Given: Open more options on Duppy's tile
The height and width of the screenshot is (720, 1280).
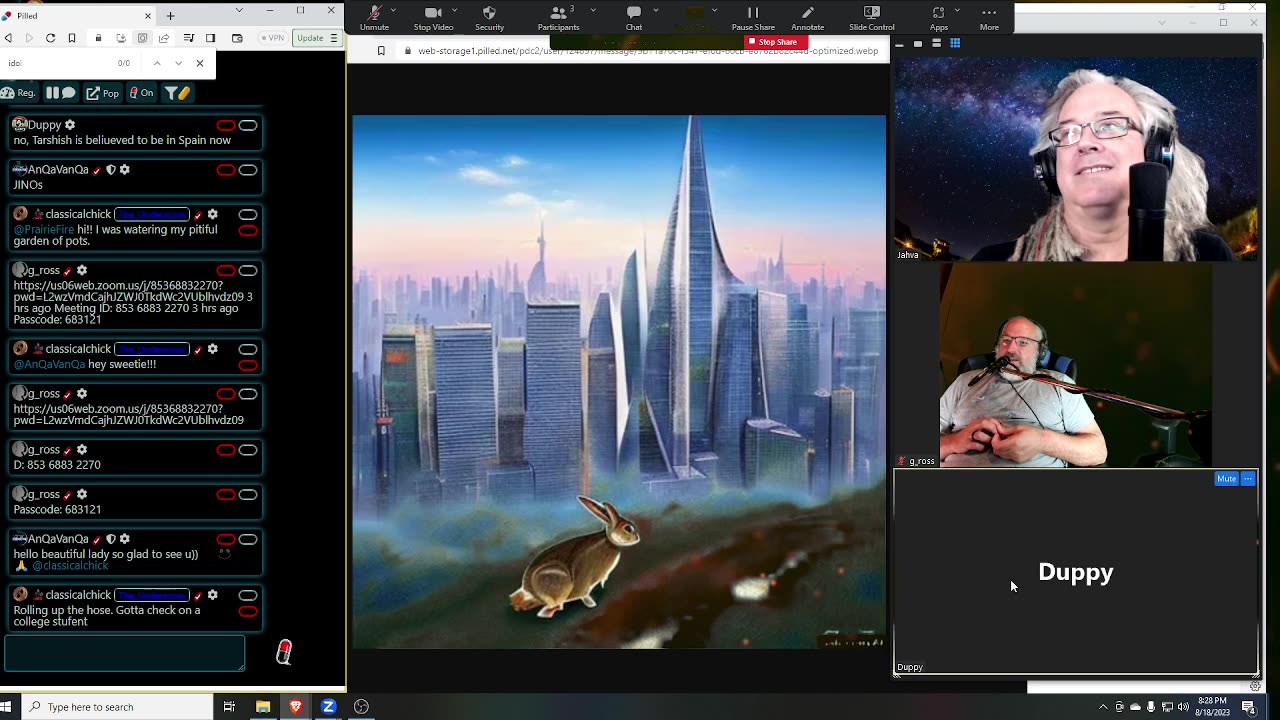Looking at the screenshot, I should 1247,479.
